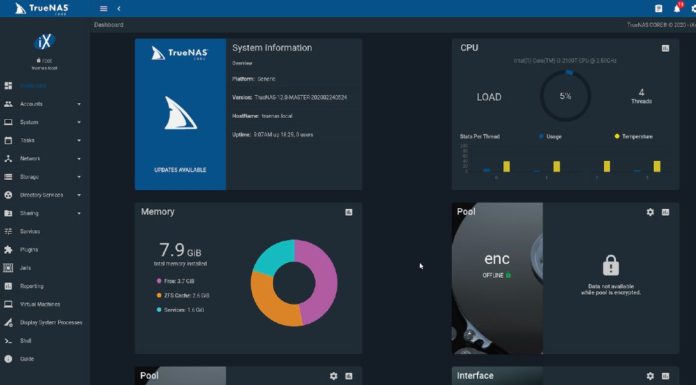Image resolution: width=696 pixels, height=385 pixels.
Task: Expand the Sharing menu
Action: pos(44,213)
